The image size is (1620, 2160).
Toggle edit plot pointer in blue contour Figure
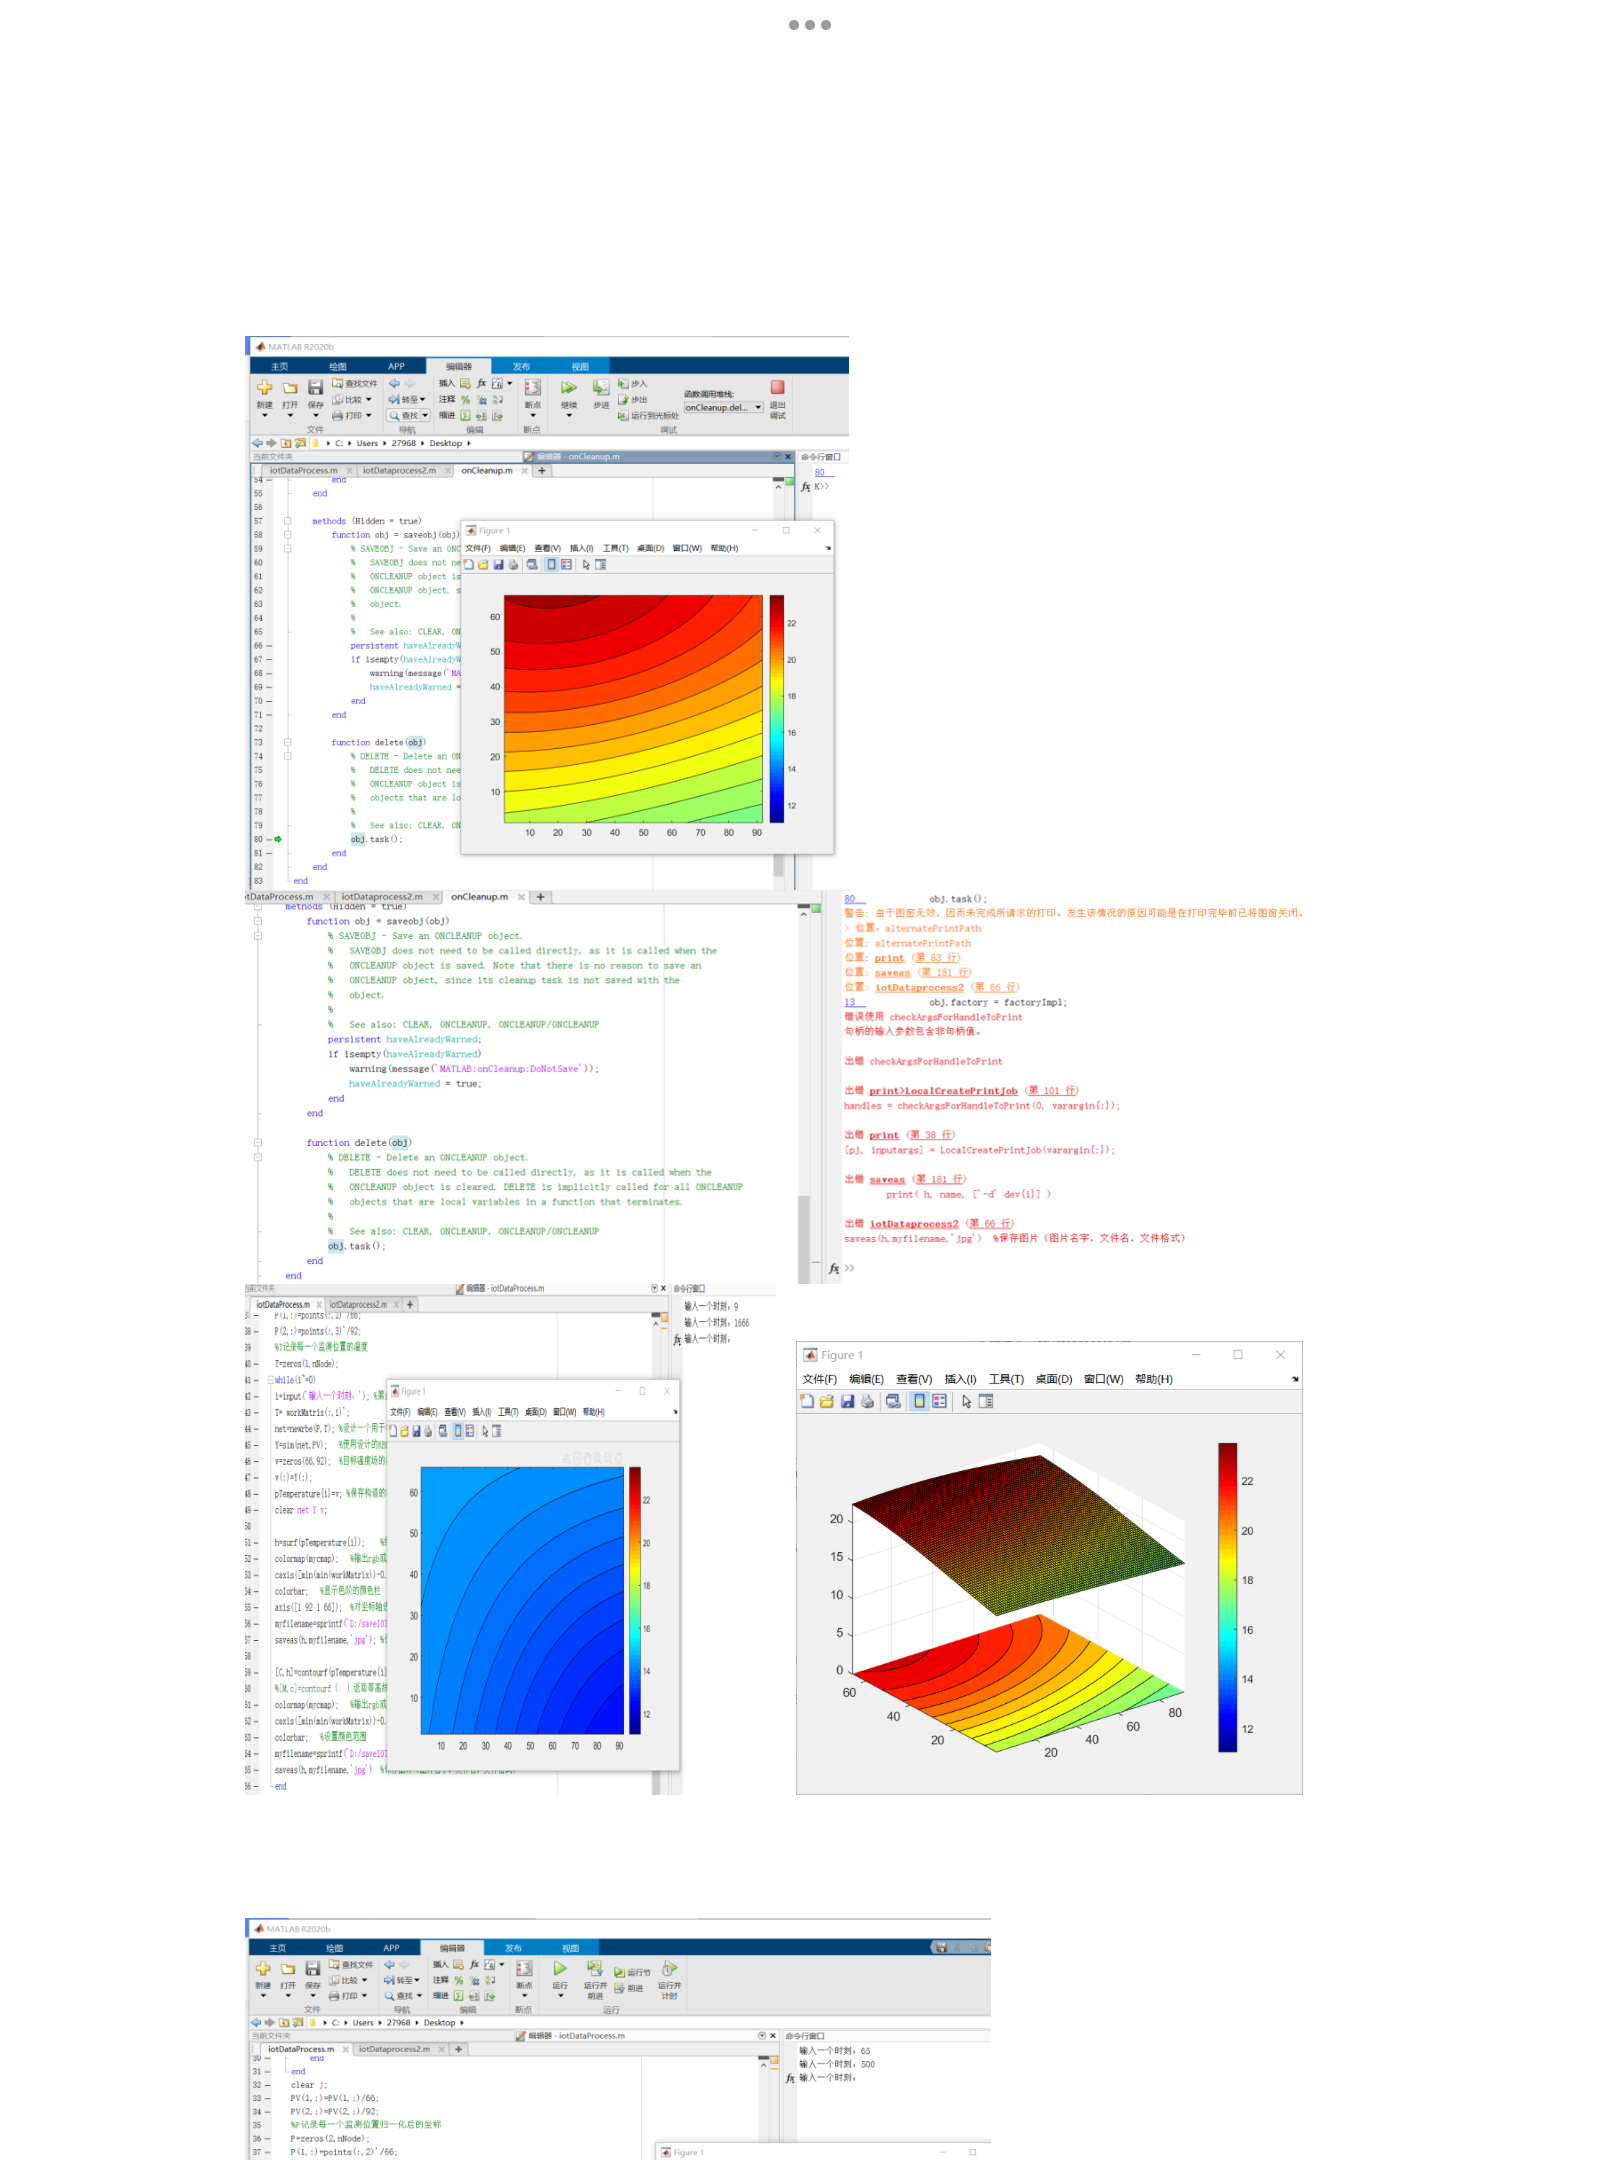pos(485,1431)
